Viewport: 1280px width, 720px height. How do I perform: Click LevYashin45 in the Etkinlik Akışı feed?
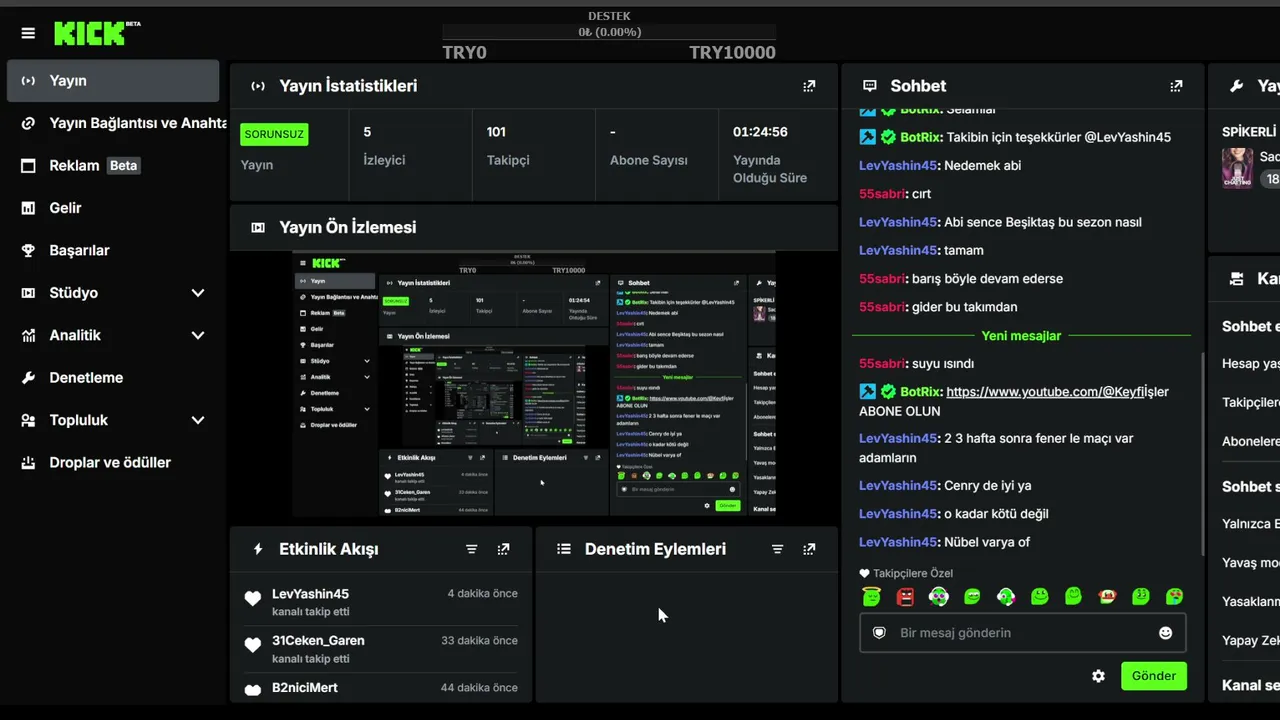(x=310, y=594)
